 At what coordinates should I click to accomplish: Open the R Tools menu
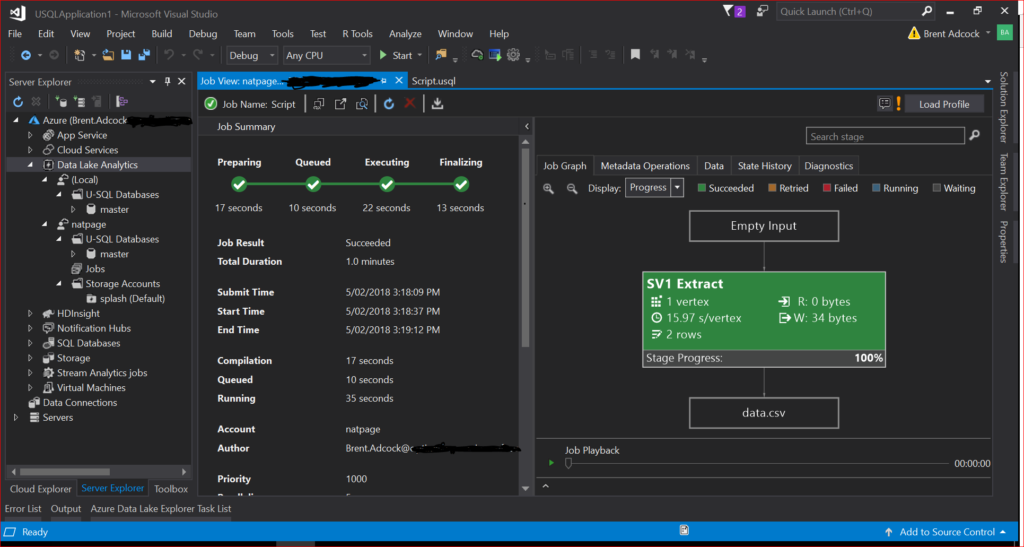pyautogui.click(x=357, y=34)
